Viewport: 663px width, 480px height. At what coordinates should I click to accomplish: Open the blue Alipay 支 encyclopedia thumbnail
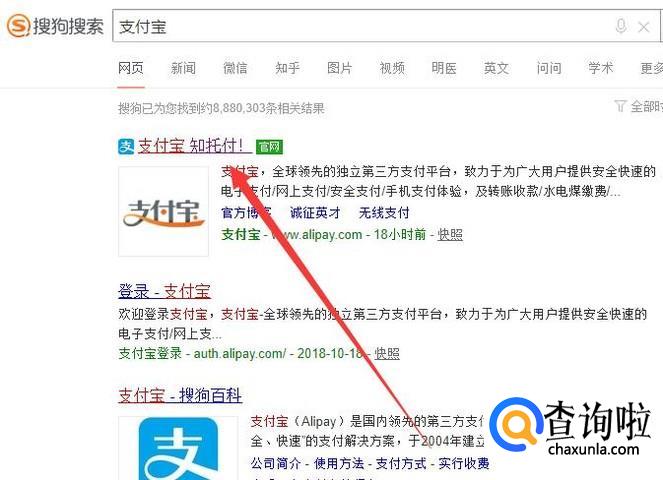click(x=178, y=448)
